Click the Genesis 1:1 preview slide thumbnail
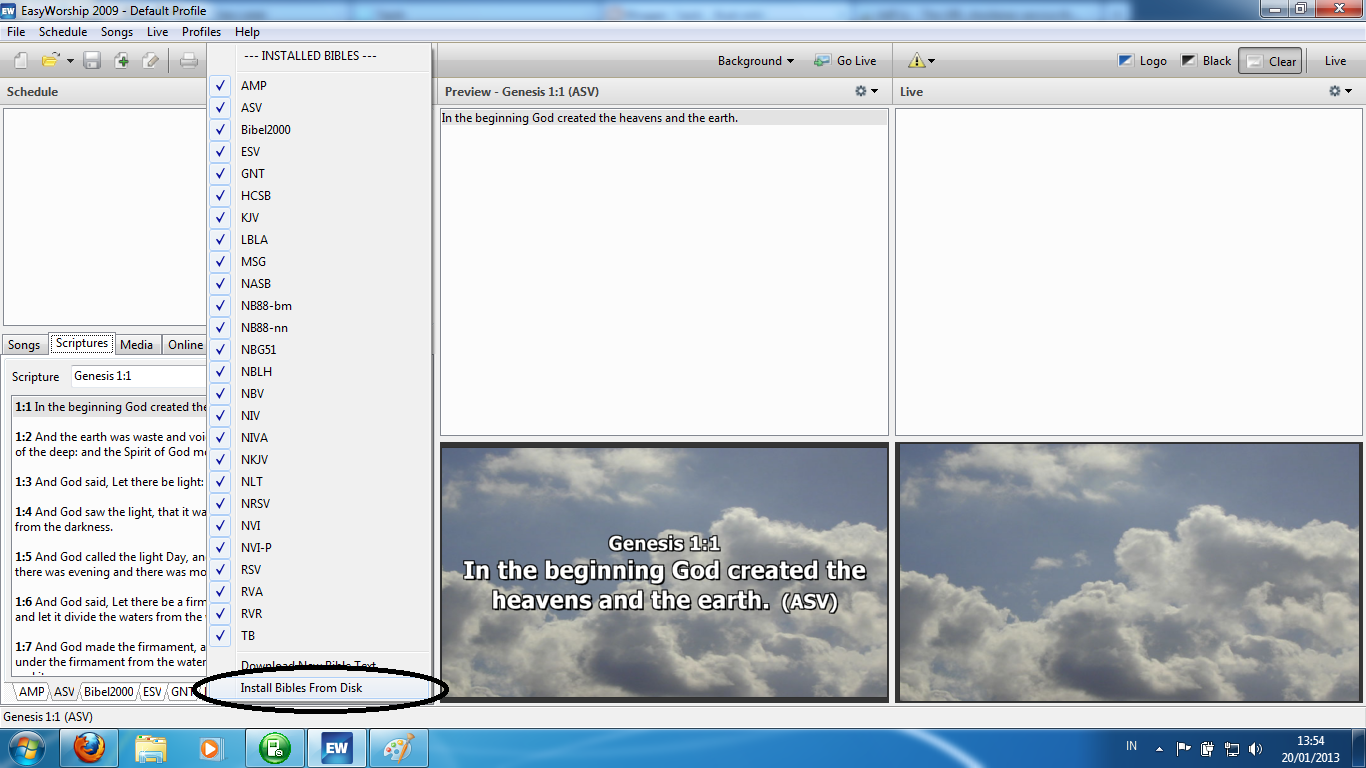Image resolution: width=1366 pixels, height=768 pixels. tap(664, 572)
